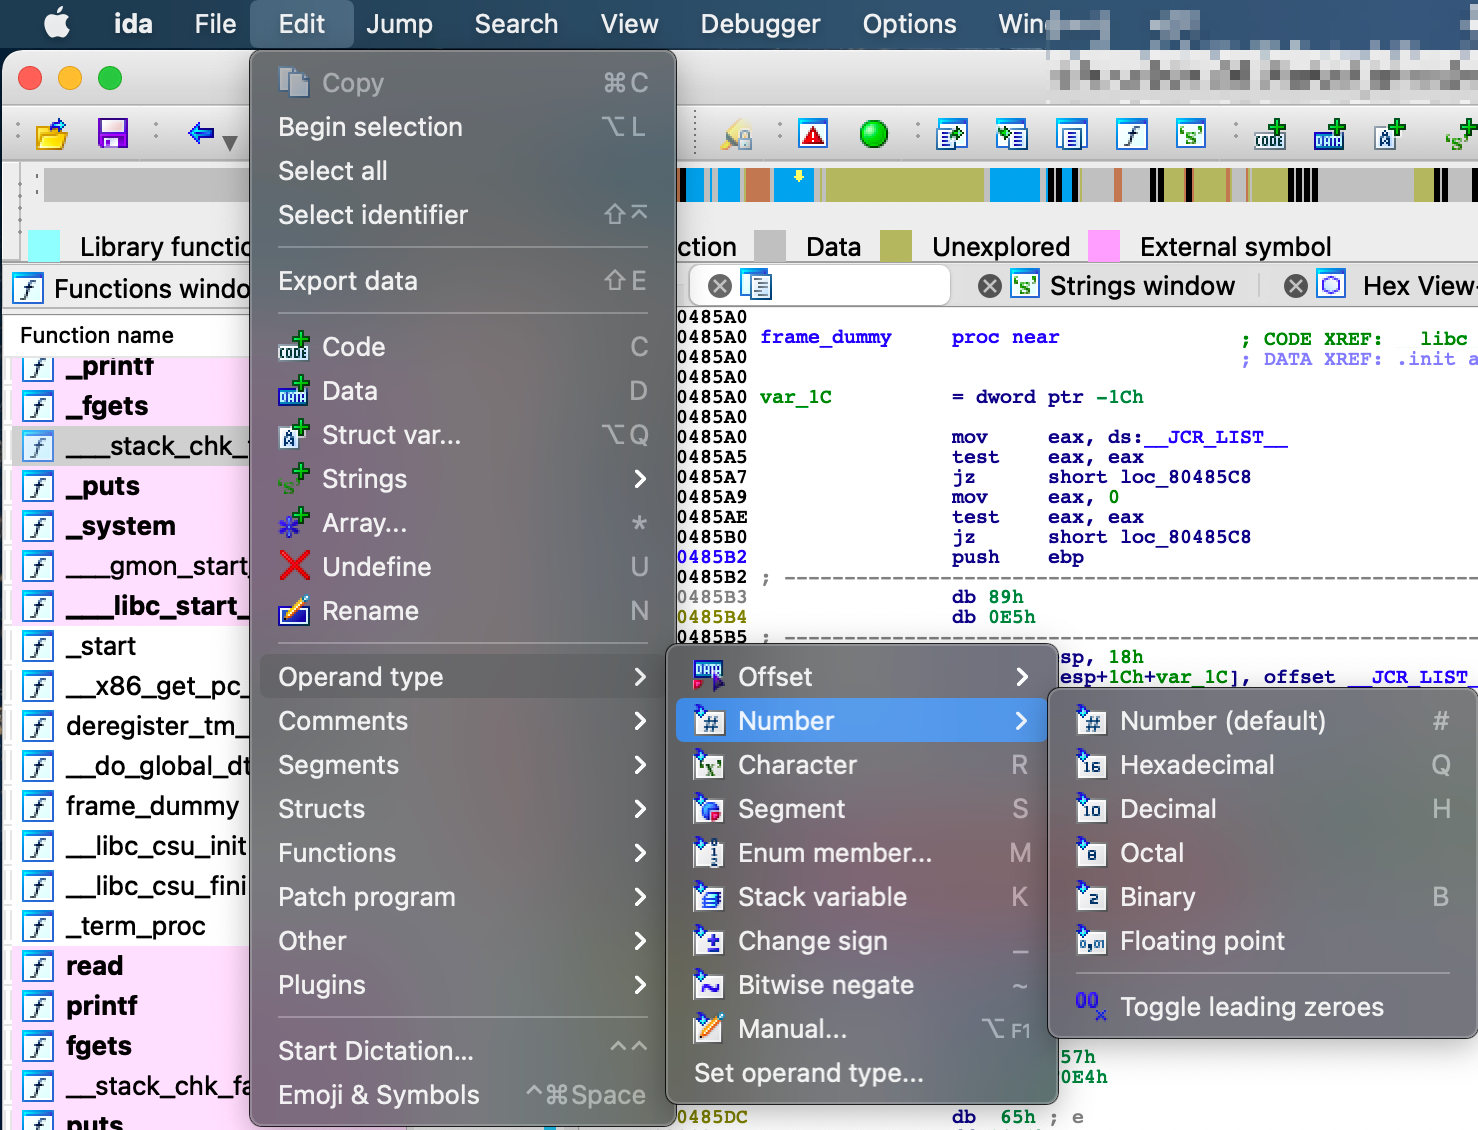Screen dimensions: 1478x1130
Task: Click the Segment operand icon
Action: (709, 809)
